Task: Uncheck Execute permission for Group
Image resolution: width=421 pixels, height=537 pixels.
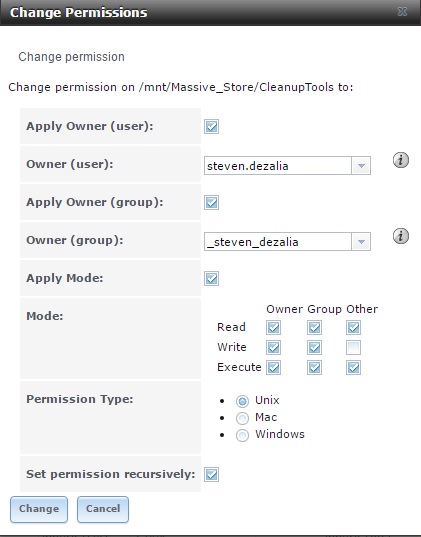Action: pyautogui.click(x=314, y=367)
